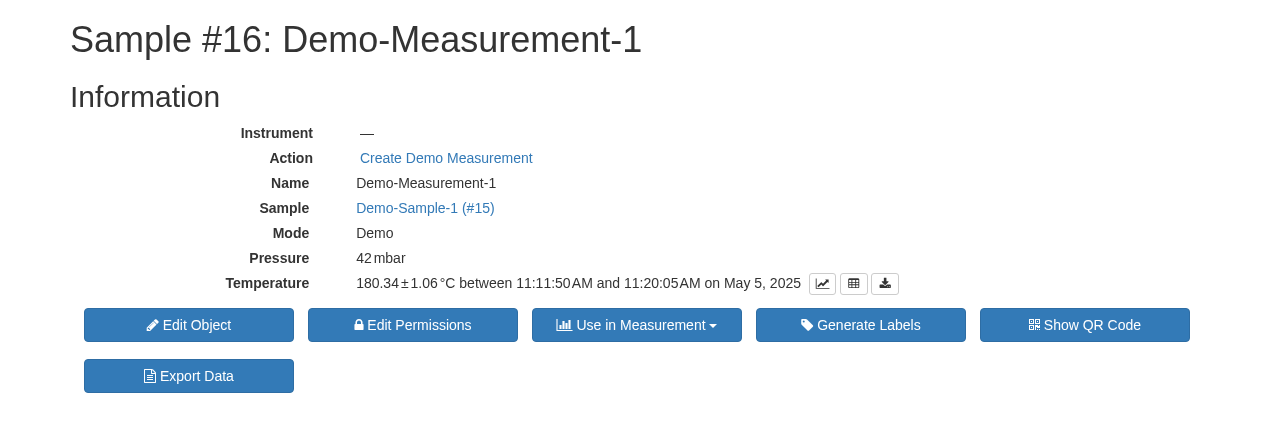The width and height of the screenshot is (1280, 428).
Task: Click the QR icon on Show QR Code
Action: (x=1034, y=325)
